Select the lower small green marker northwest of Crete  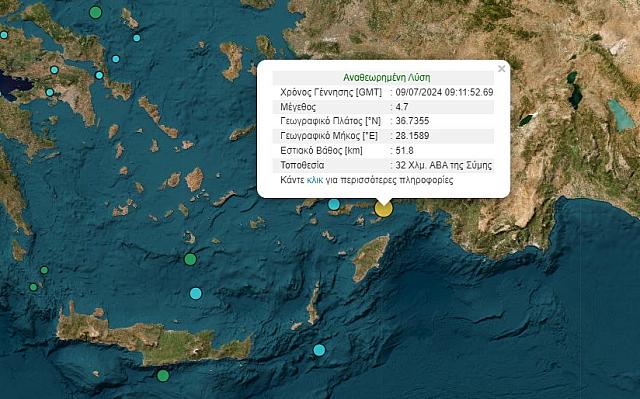pyautogui.click(x=33, y=287)
